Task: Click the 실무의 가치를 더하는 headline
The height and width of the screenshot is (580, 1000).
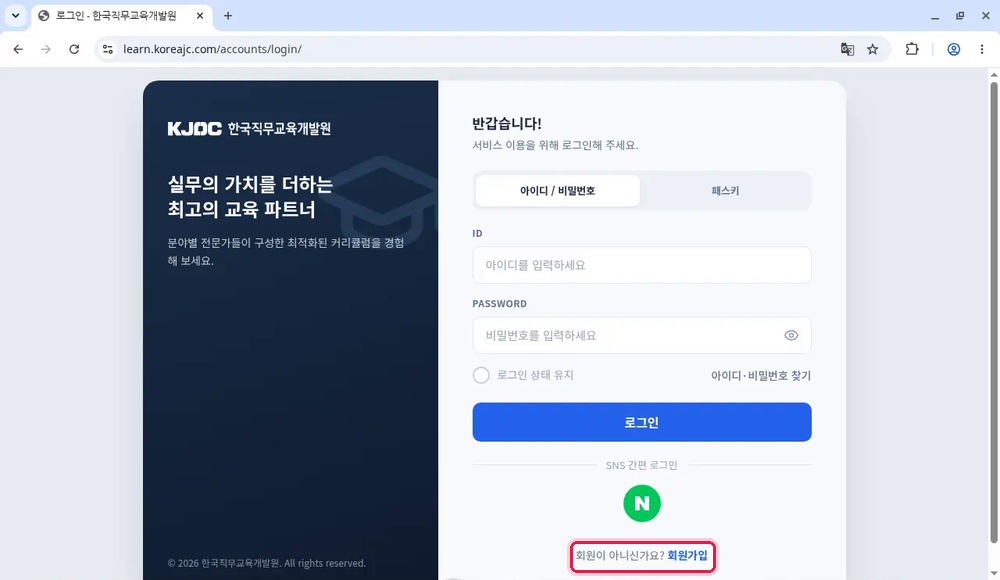Action: tap(250, 184)
